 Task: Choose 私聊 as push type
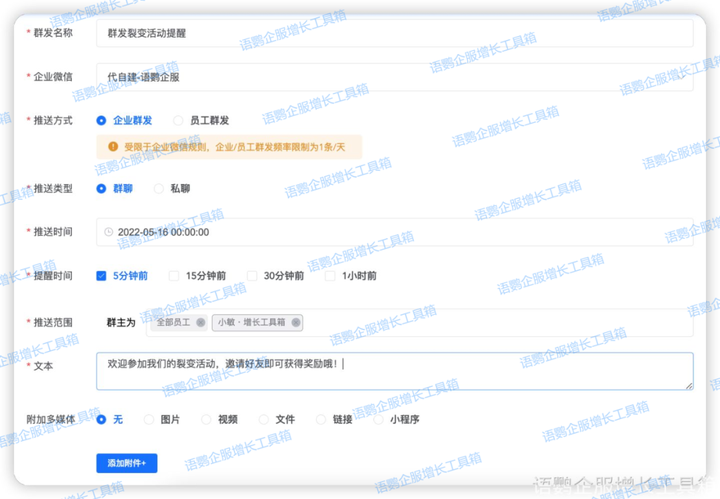point(159,188)
